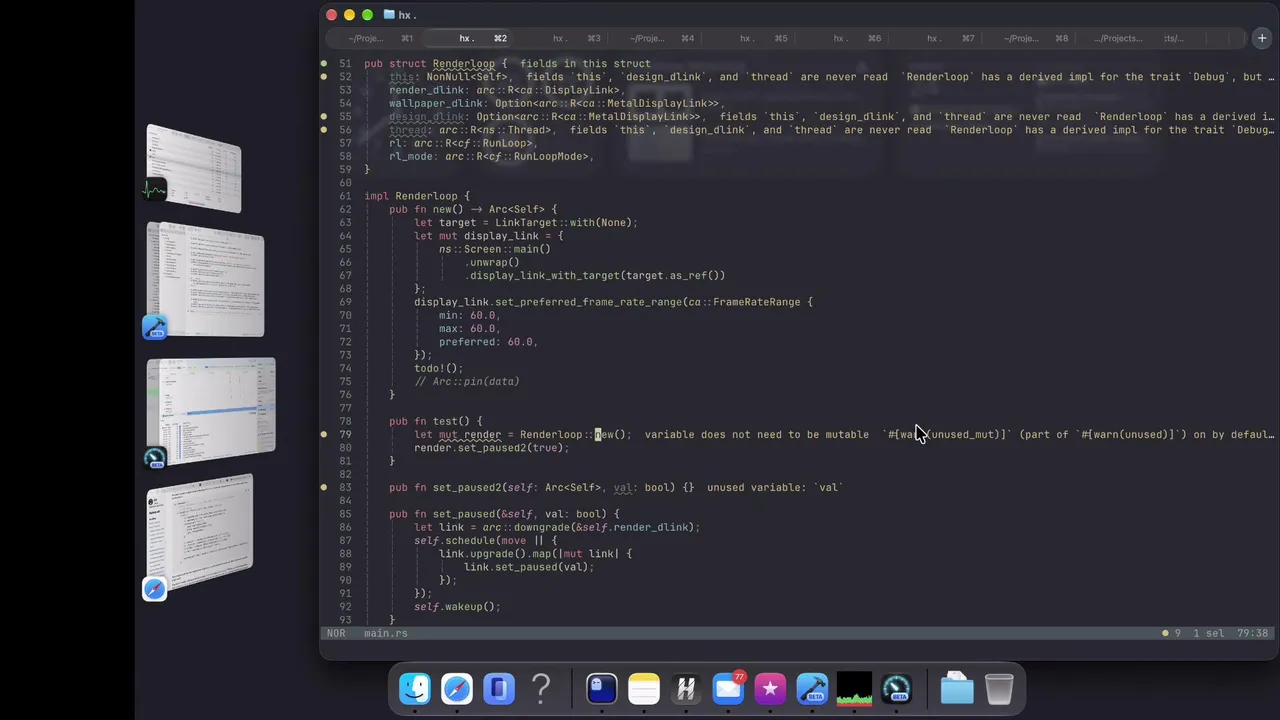
Task: Switch to the Xcode Beta Stage Manager thumbnail
Action: (205, 281)
